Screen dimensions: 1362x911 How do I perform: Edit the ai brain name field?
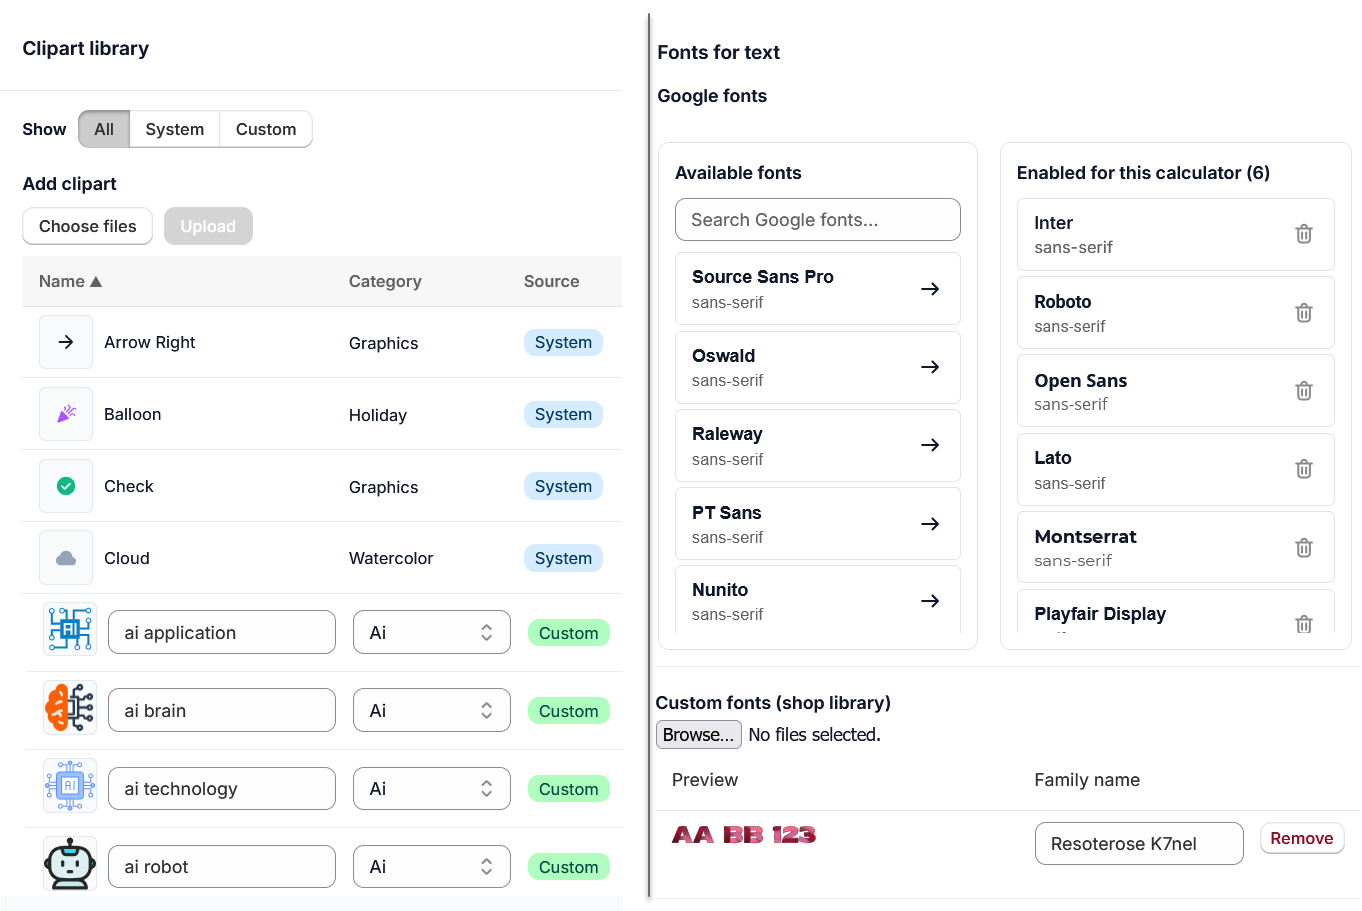[222, 710]
